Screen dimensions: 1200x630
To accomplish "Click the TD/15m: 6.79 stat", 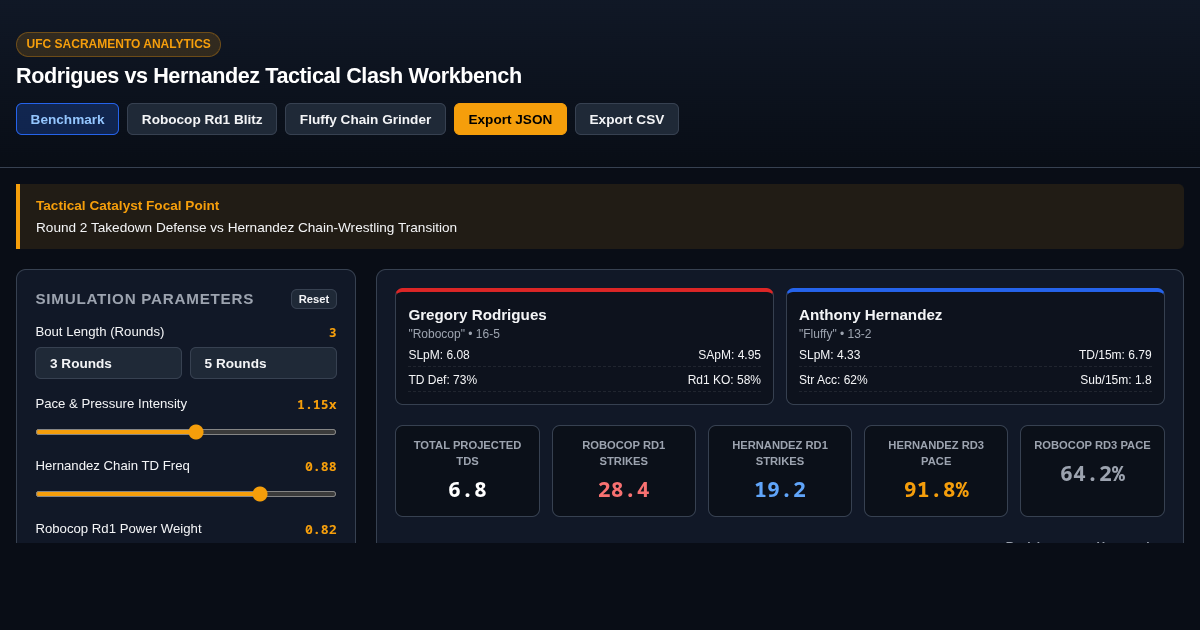I will coord(1115,355).
